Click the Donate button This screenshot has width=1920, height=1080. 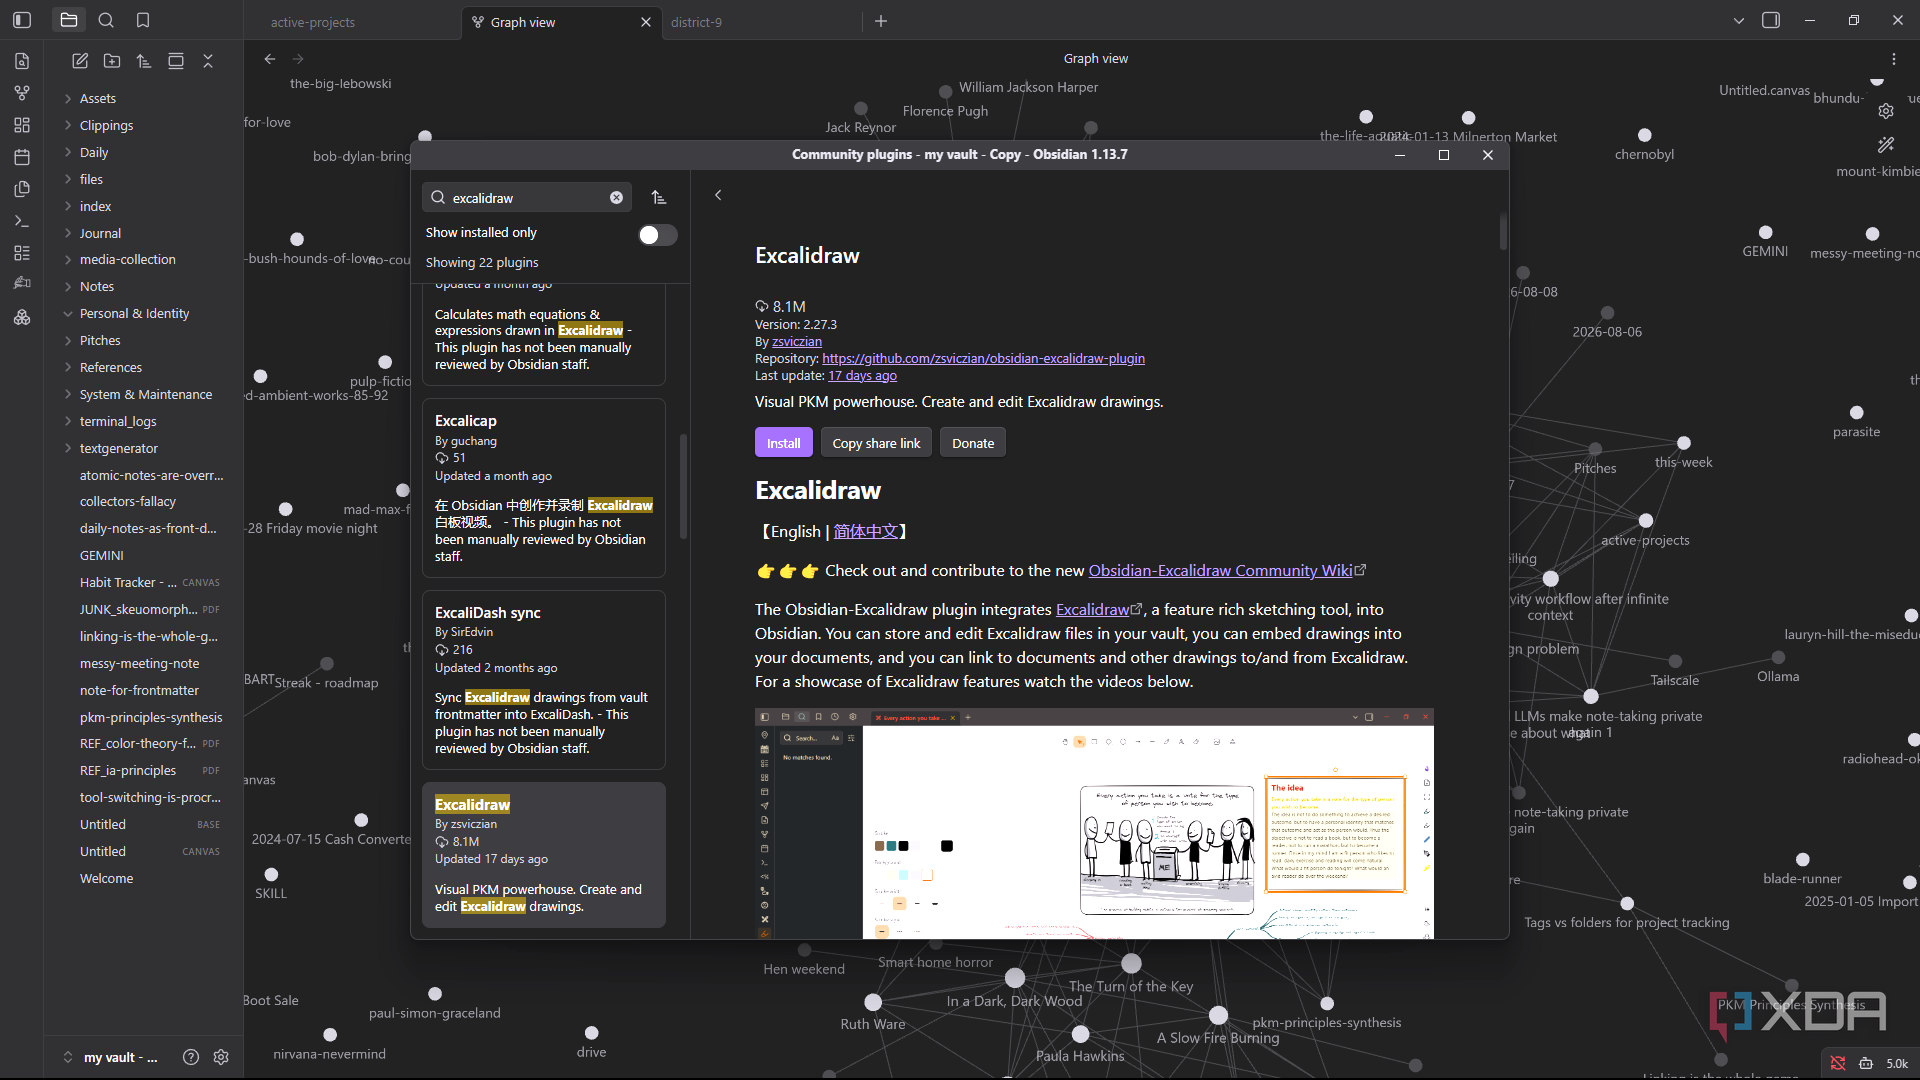pyautogui.click(x=972, y=443)
